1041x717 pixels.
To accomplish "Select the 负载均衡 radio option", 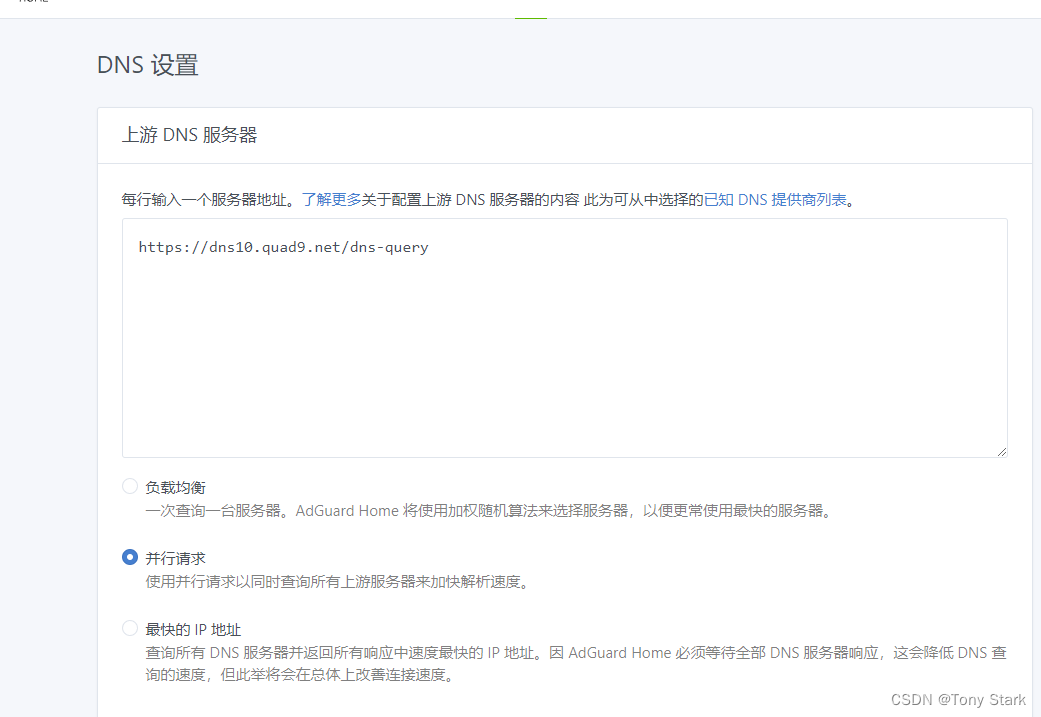I will tap(130, 486).
